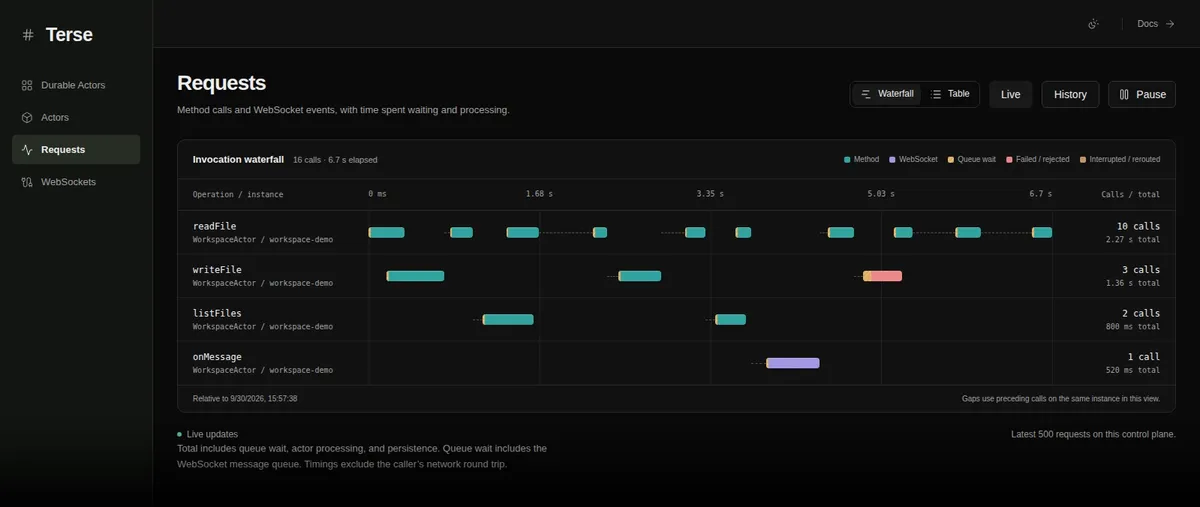Click the first readFile call bar
This screenshot has width=1200, height=507.
386,232
